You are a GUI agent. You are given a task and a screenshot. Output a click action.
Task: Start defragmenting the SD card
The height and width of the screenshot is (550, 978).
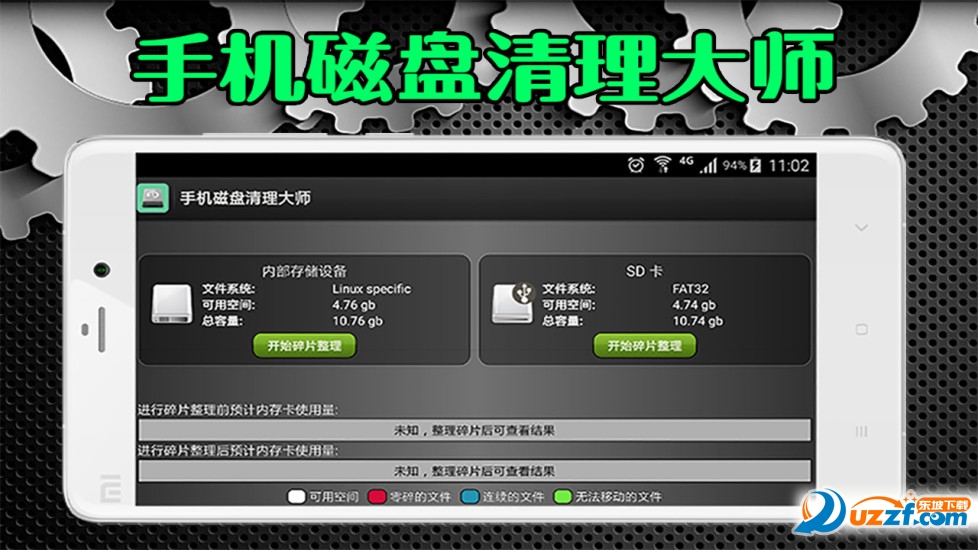(644, 345)
